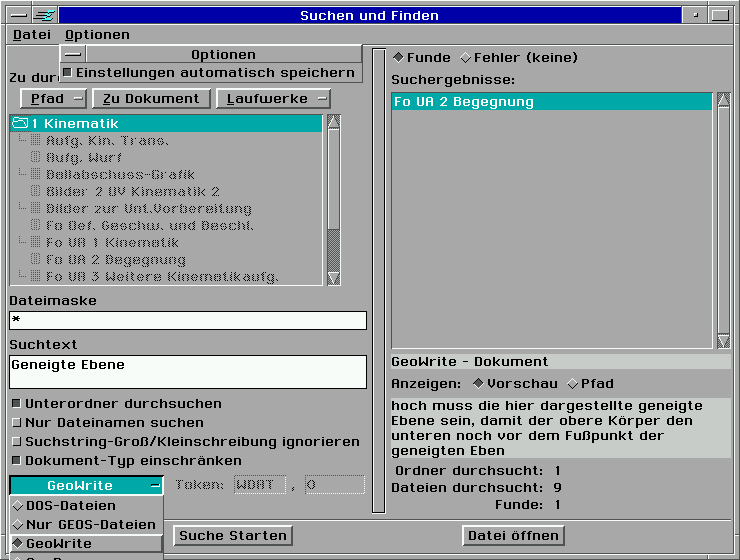Image resolution: width=740 pixels, height=560 pixels.
Task: Expand the Laufwerke dropdown
Action: pyautogui.click(x=275, y=99)
